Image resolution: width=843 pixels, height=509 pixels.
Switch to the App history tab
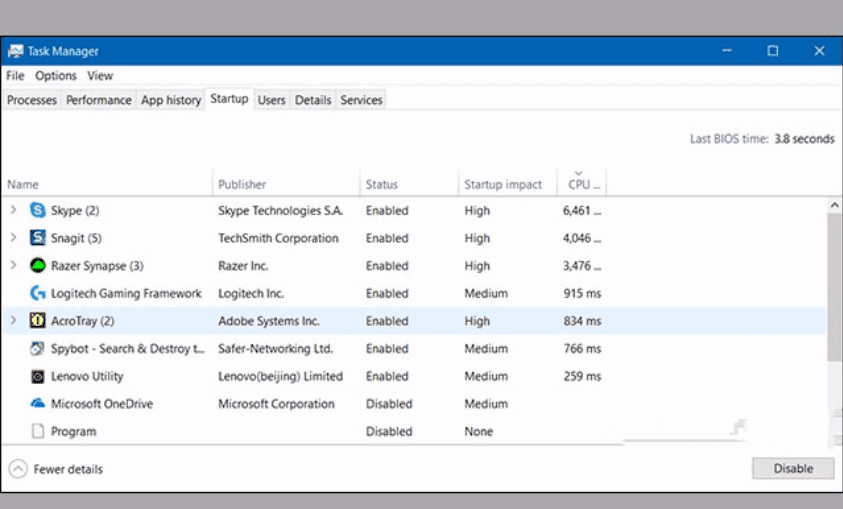[x=171, y=100]
